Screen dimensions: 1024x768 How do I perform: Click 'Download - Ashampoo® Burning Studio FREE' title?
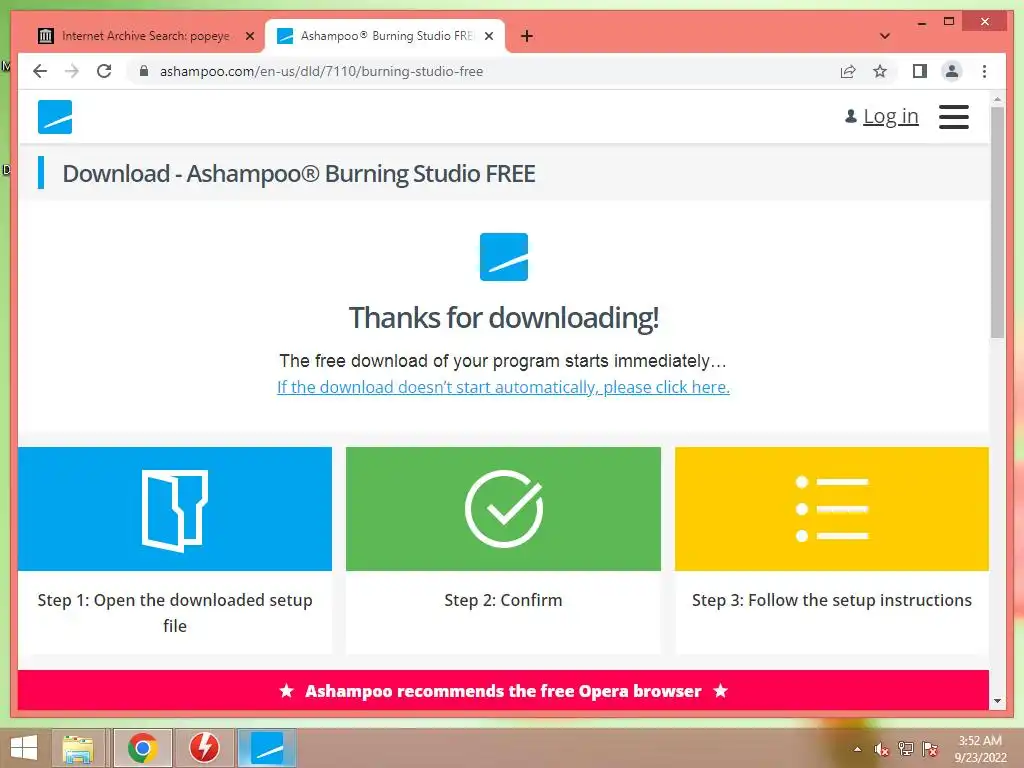tap(299, 174)
